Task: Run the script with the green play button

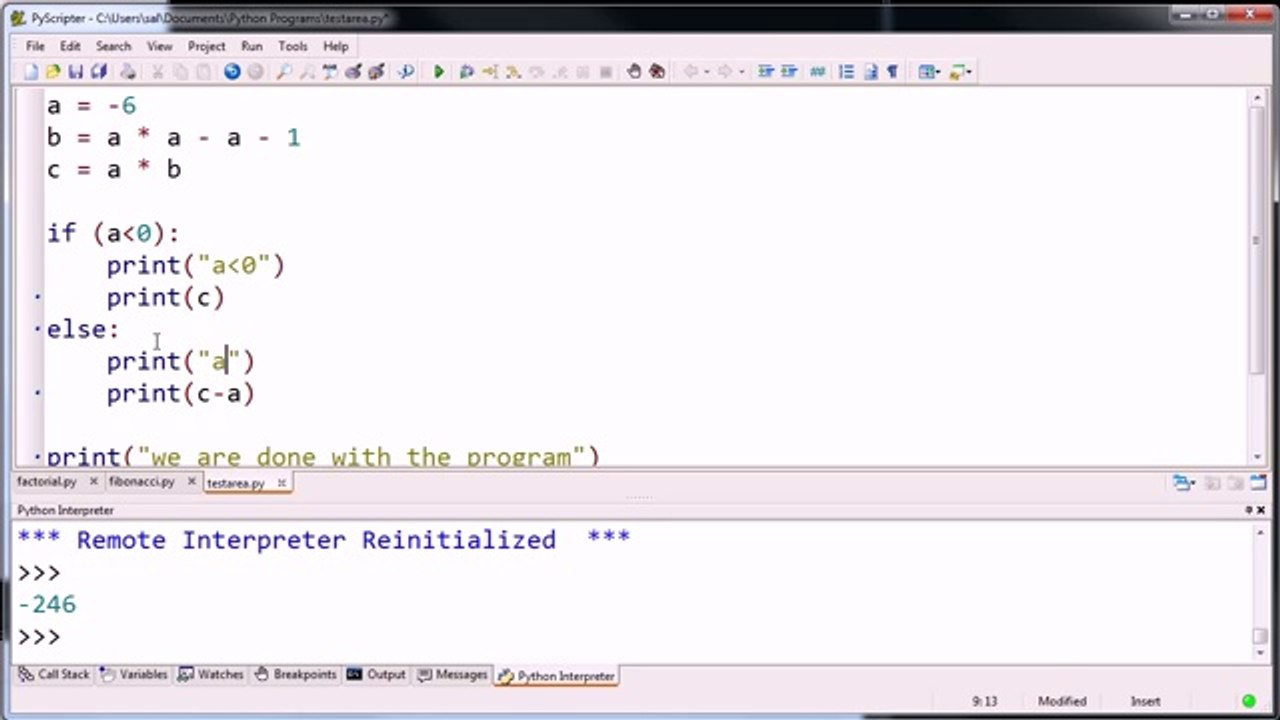Action: (x=438, y=72)
